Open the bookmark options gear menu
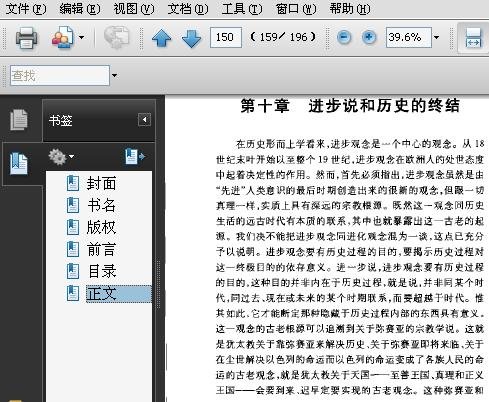489x402 pixels. click(61, 157)
